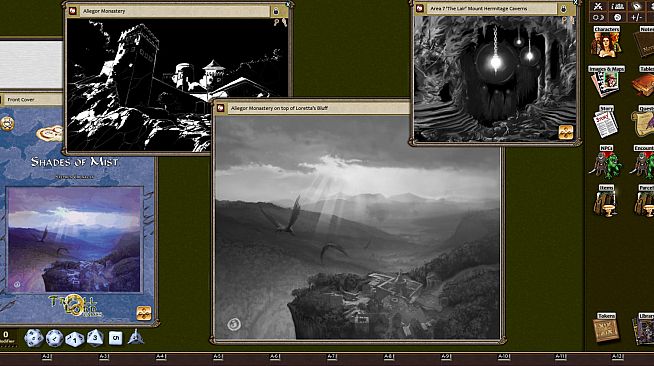This screenshot has height=366, width=654.
Task: Open the Notes book in the sidebar
Action: (x=645, y=42)
